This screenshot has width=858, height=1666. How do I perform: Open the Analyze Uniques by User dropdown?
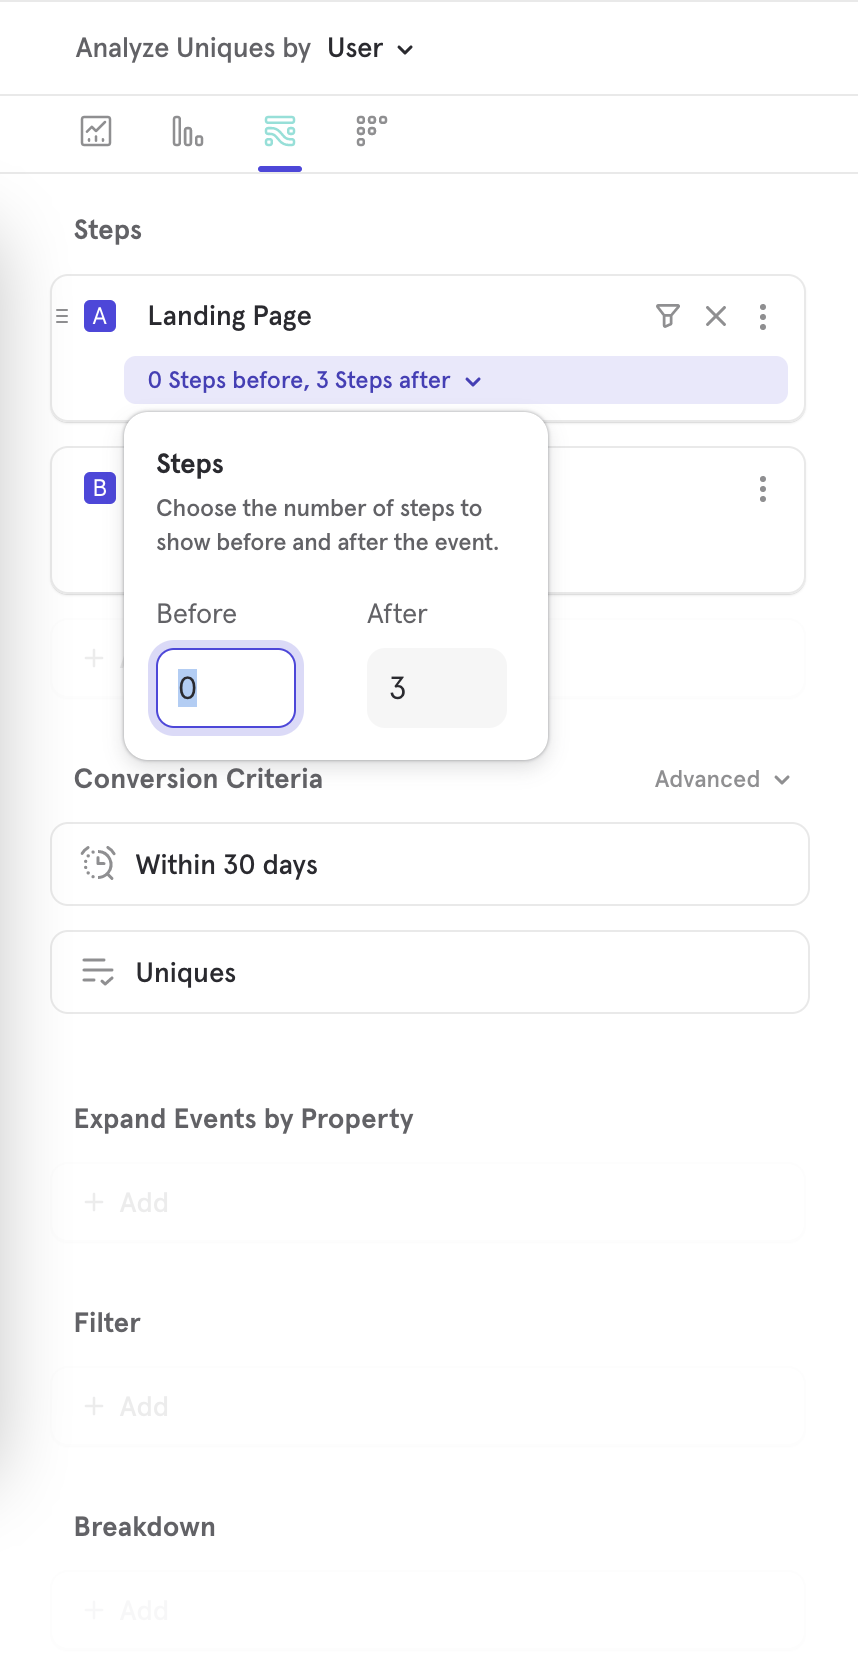click(370, 47)
